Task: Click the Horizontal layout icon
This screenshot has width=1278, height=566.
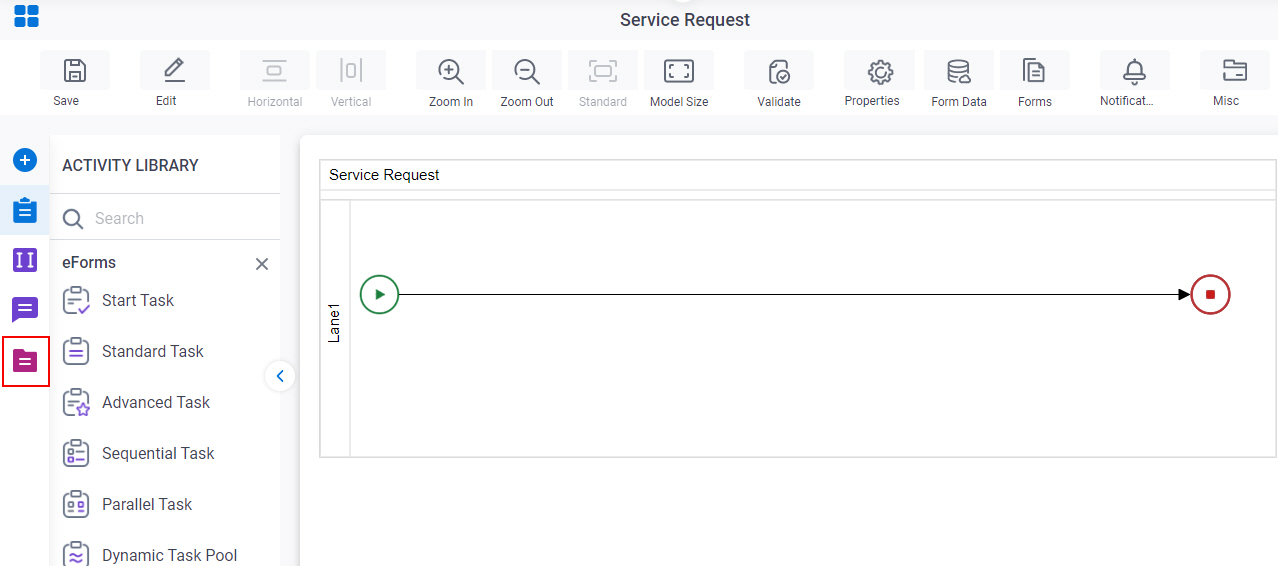Action: click(274, 70)
